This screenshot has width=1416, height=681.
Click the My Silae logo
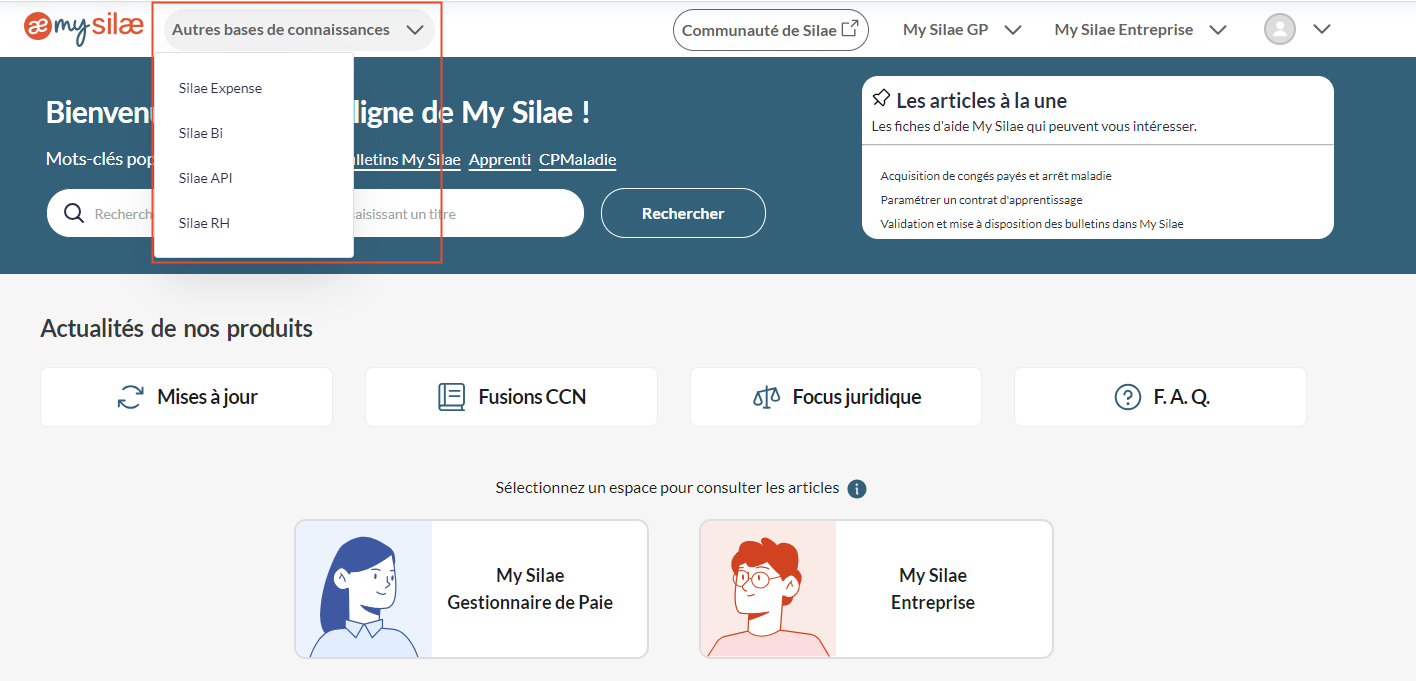83,28
